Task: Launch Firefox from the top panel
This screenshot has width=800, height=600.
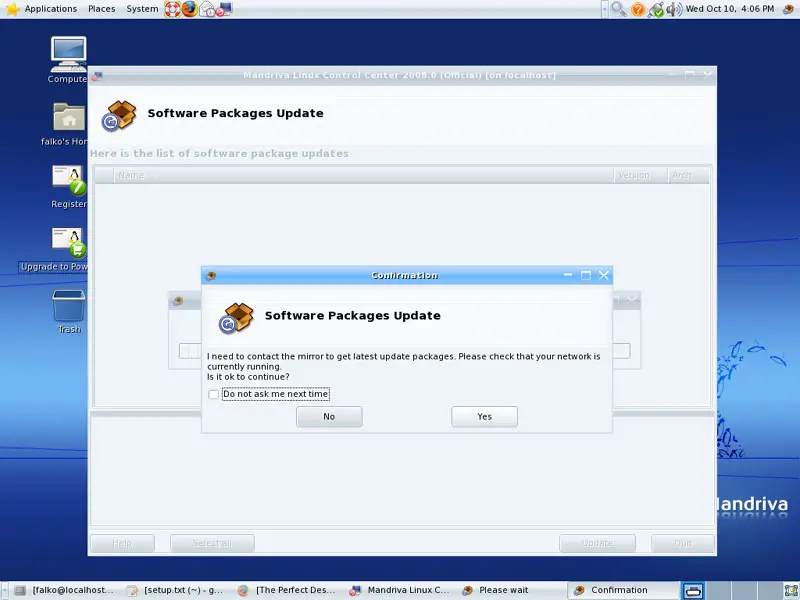Action: pyautogui.click(x=189, y=9)
